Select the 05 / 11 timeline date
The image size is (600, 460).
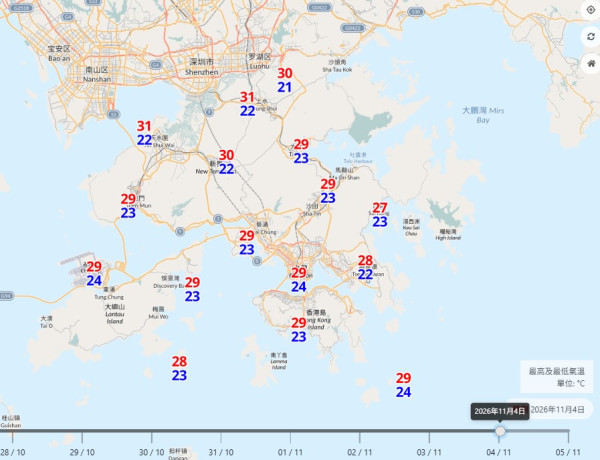568,452
